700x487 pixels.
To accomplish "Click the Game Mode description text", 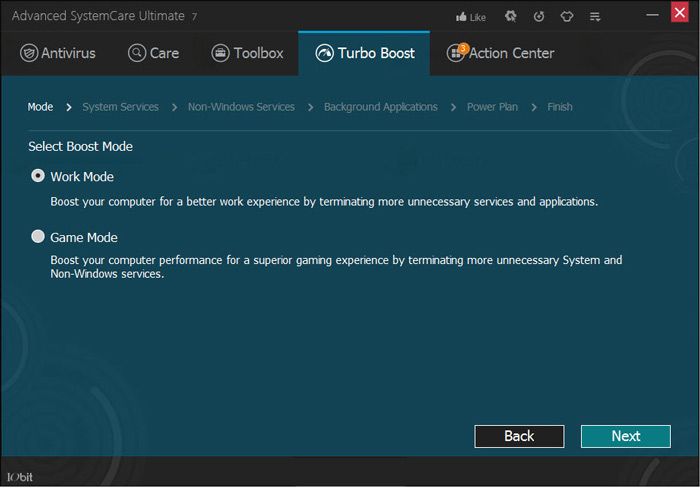I will coord(336,267).
